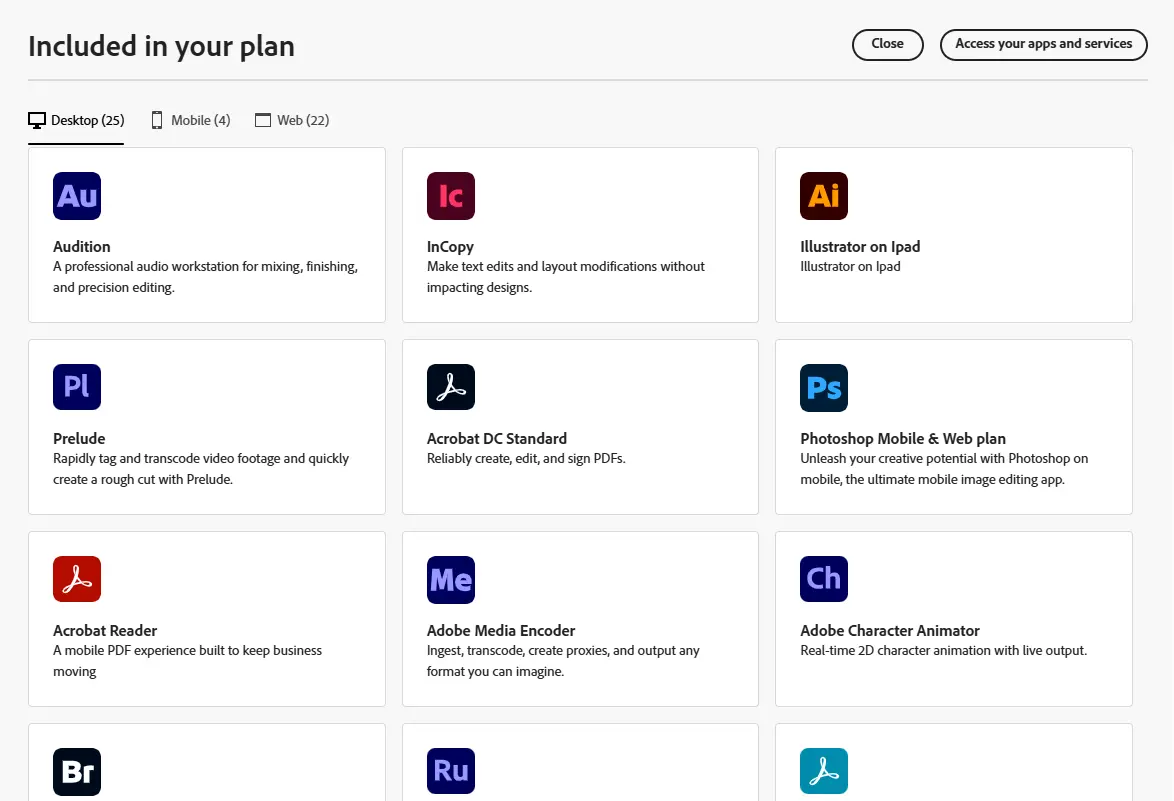Click the Bridge Br app icon

[x=77, y=771]
